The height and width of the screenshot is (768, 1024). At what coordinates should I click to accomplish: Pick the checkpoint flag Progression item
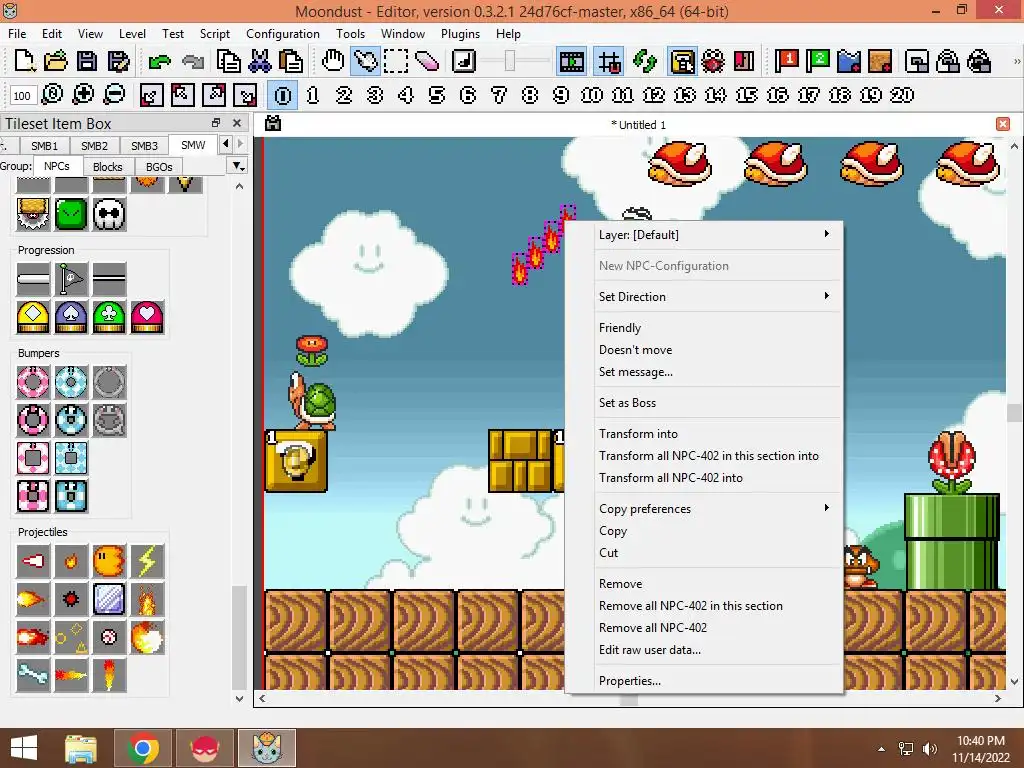[x=71, y=280]
